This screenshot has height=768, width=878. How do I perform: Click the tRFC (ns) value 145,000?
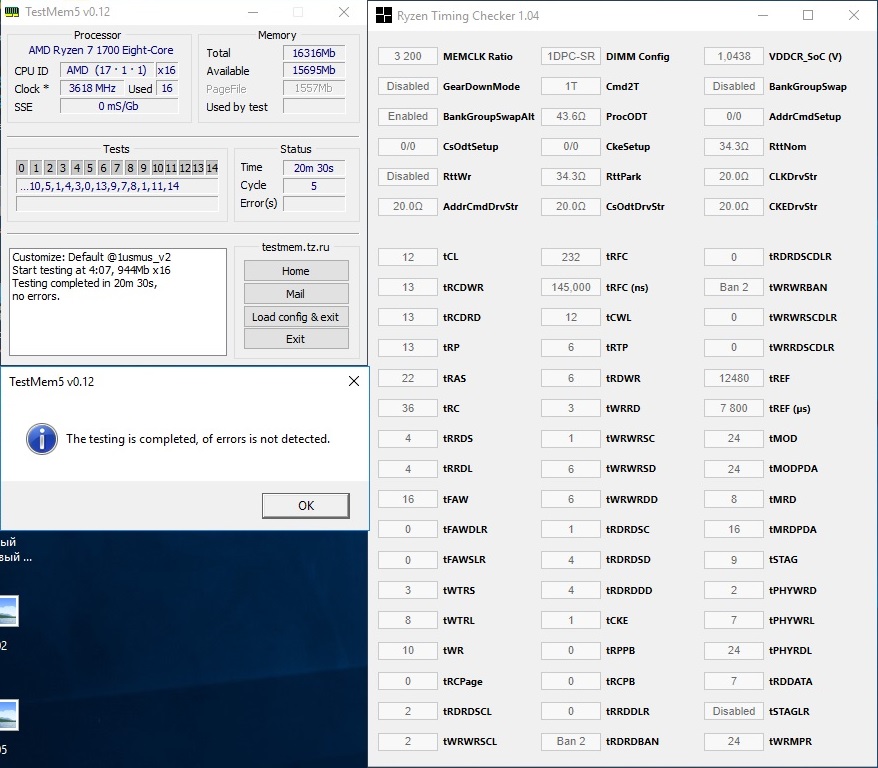click(x=571, y=287)
